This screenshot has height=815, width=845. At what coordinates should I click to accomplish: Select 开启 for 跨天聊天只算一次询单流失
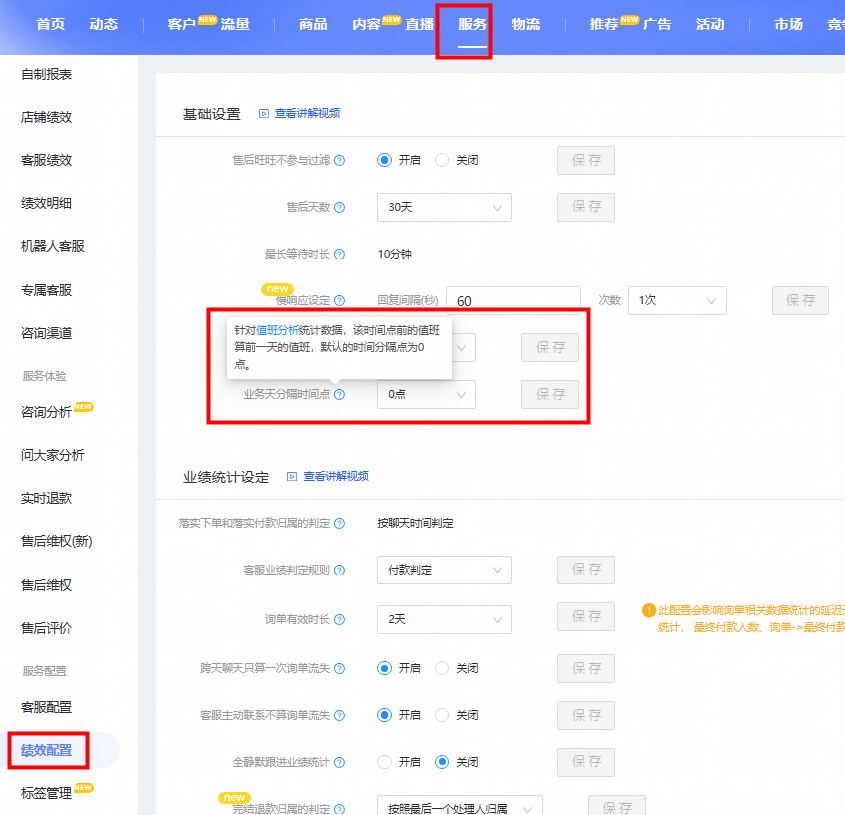(384, 668)
